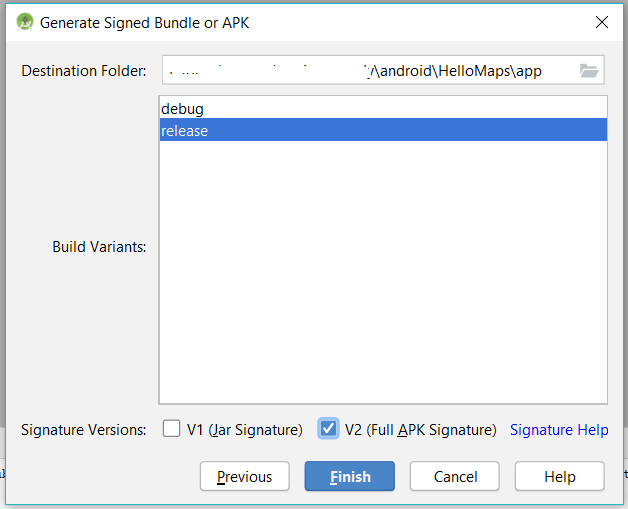The image size is (628, 509).
Task: Select the debug build variant
Action: (x=383, y=109)
